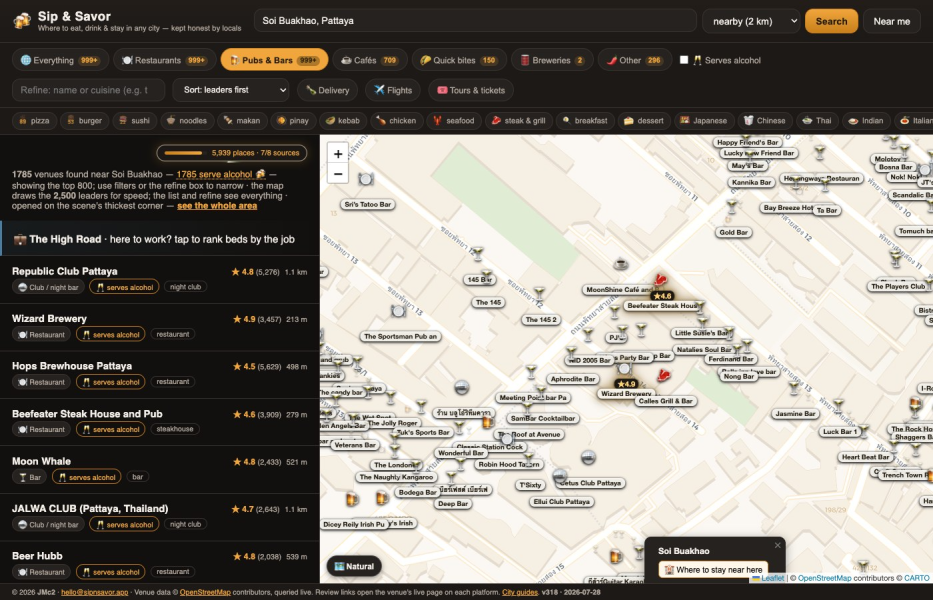Select the Luck Bar 1 map marker
The height and width of the screenshot is (600, 933).
click(840, 432)
